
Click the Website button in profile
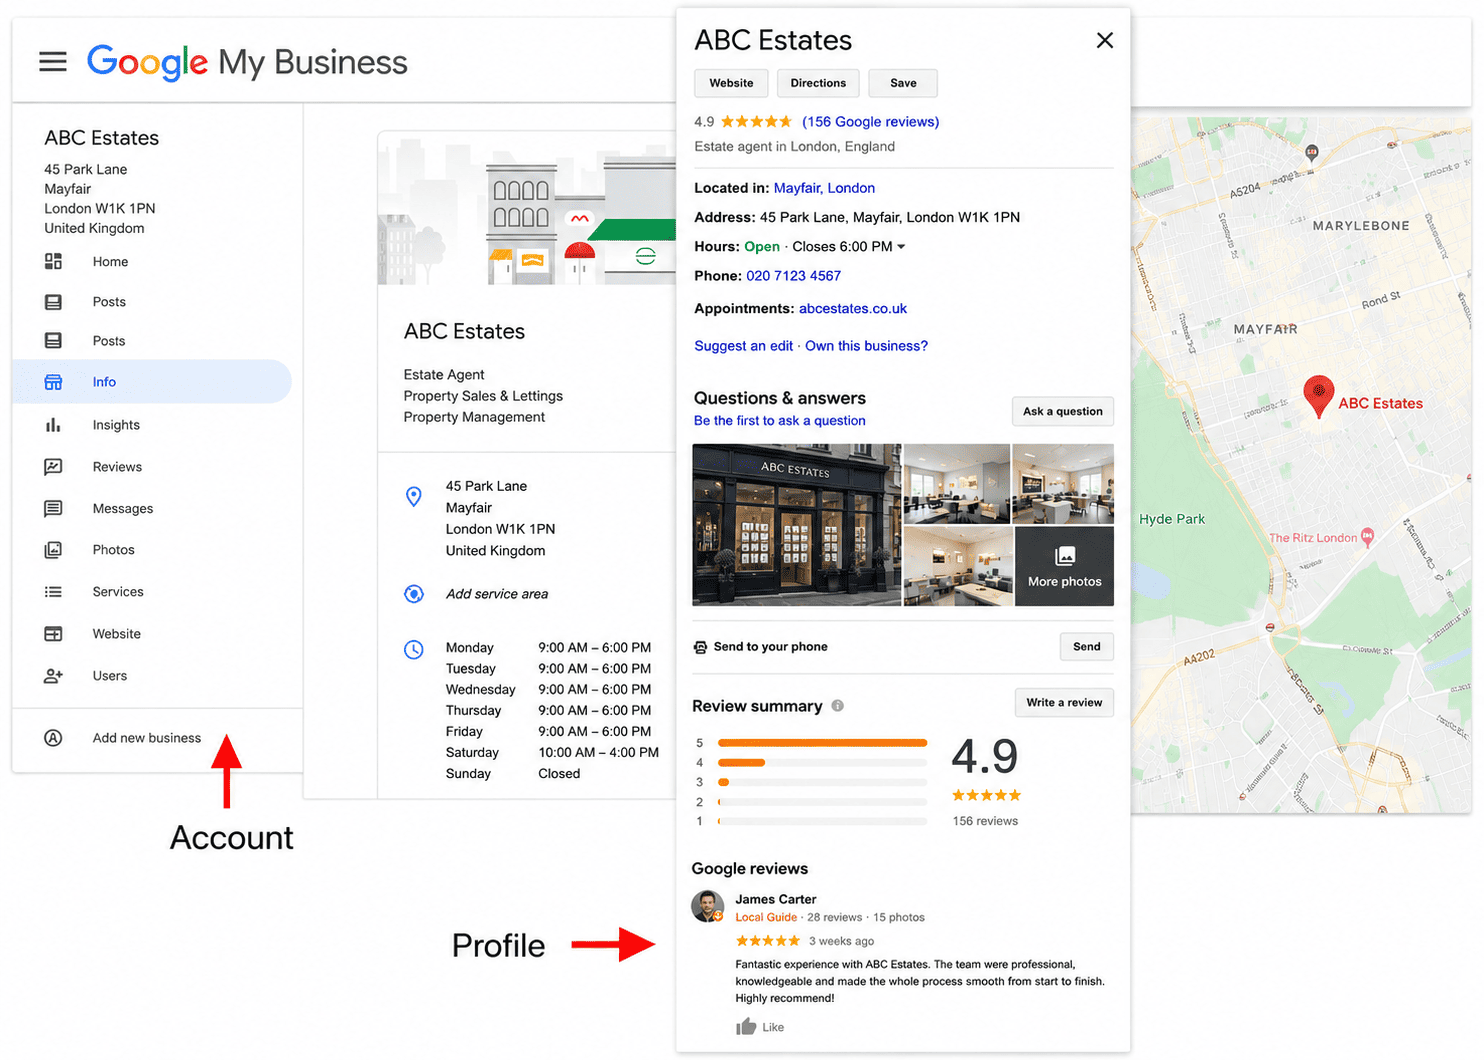tap(731, 83)
